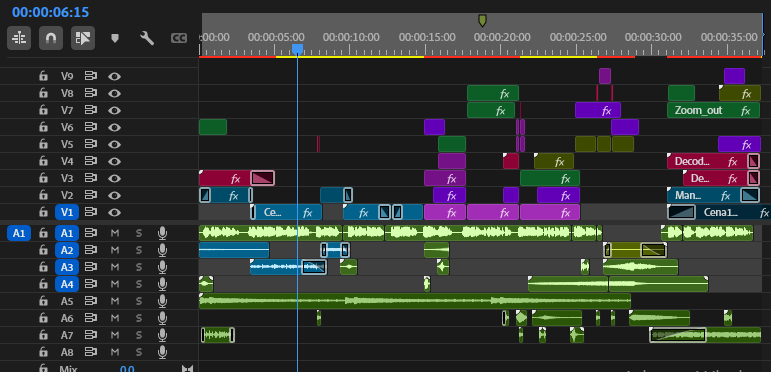Toggle V4 track lock

[x=43, y=161]
